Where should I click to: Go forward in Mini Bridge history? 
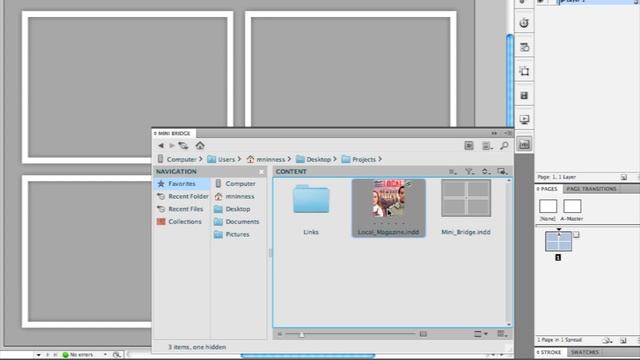coord(172,145)
